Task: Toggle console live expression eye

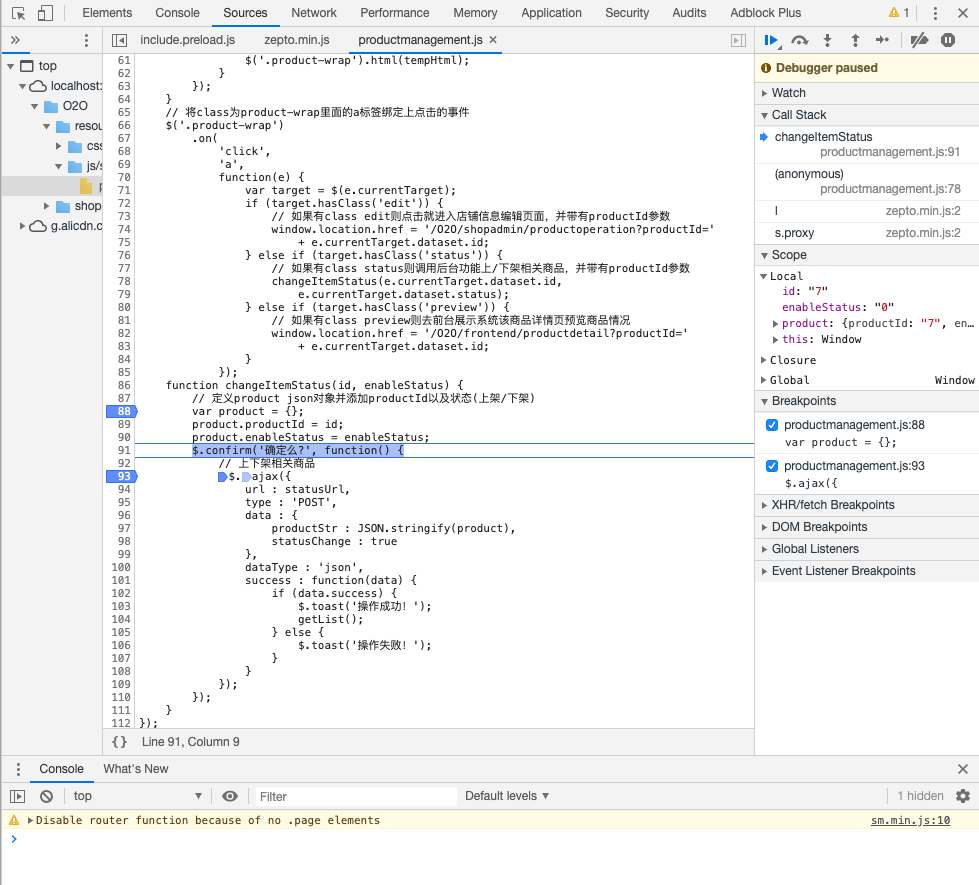Action: pyautogui.click(x=230, y=796)
